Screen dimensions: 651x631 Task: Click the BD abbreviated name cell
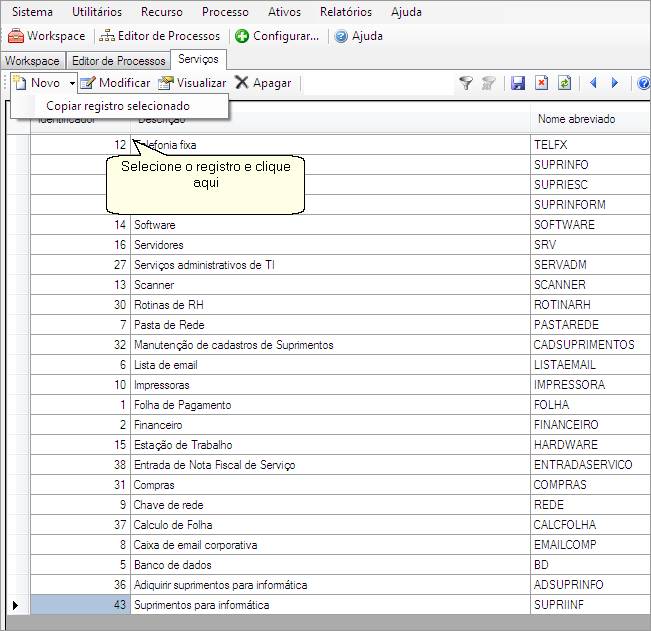click(x=590, y=565)
